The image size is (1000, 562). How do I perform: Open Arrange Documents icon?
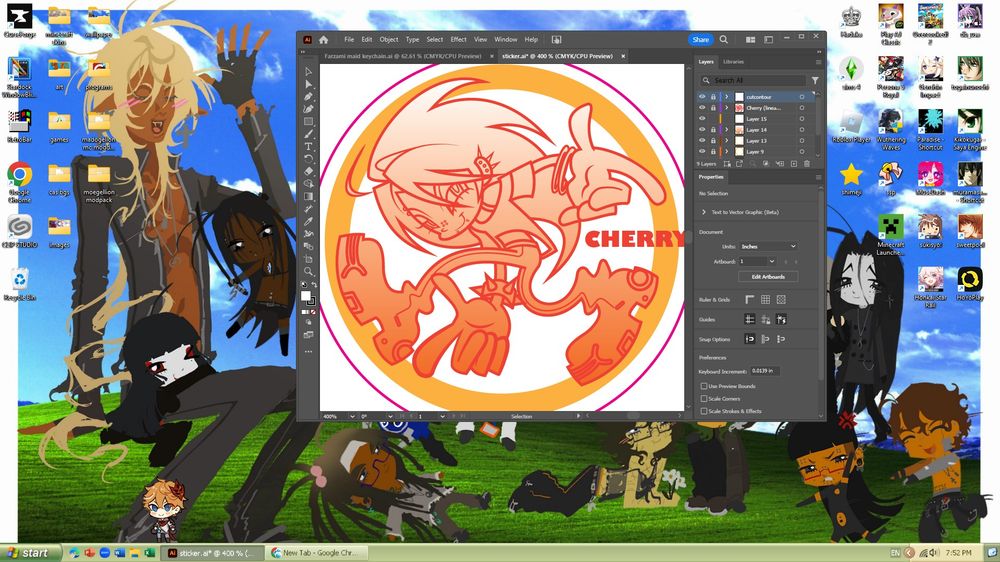tap(751, 40)
